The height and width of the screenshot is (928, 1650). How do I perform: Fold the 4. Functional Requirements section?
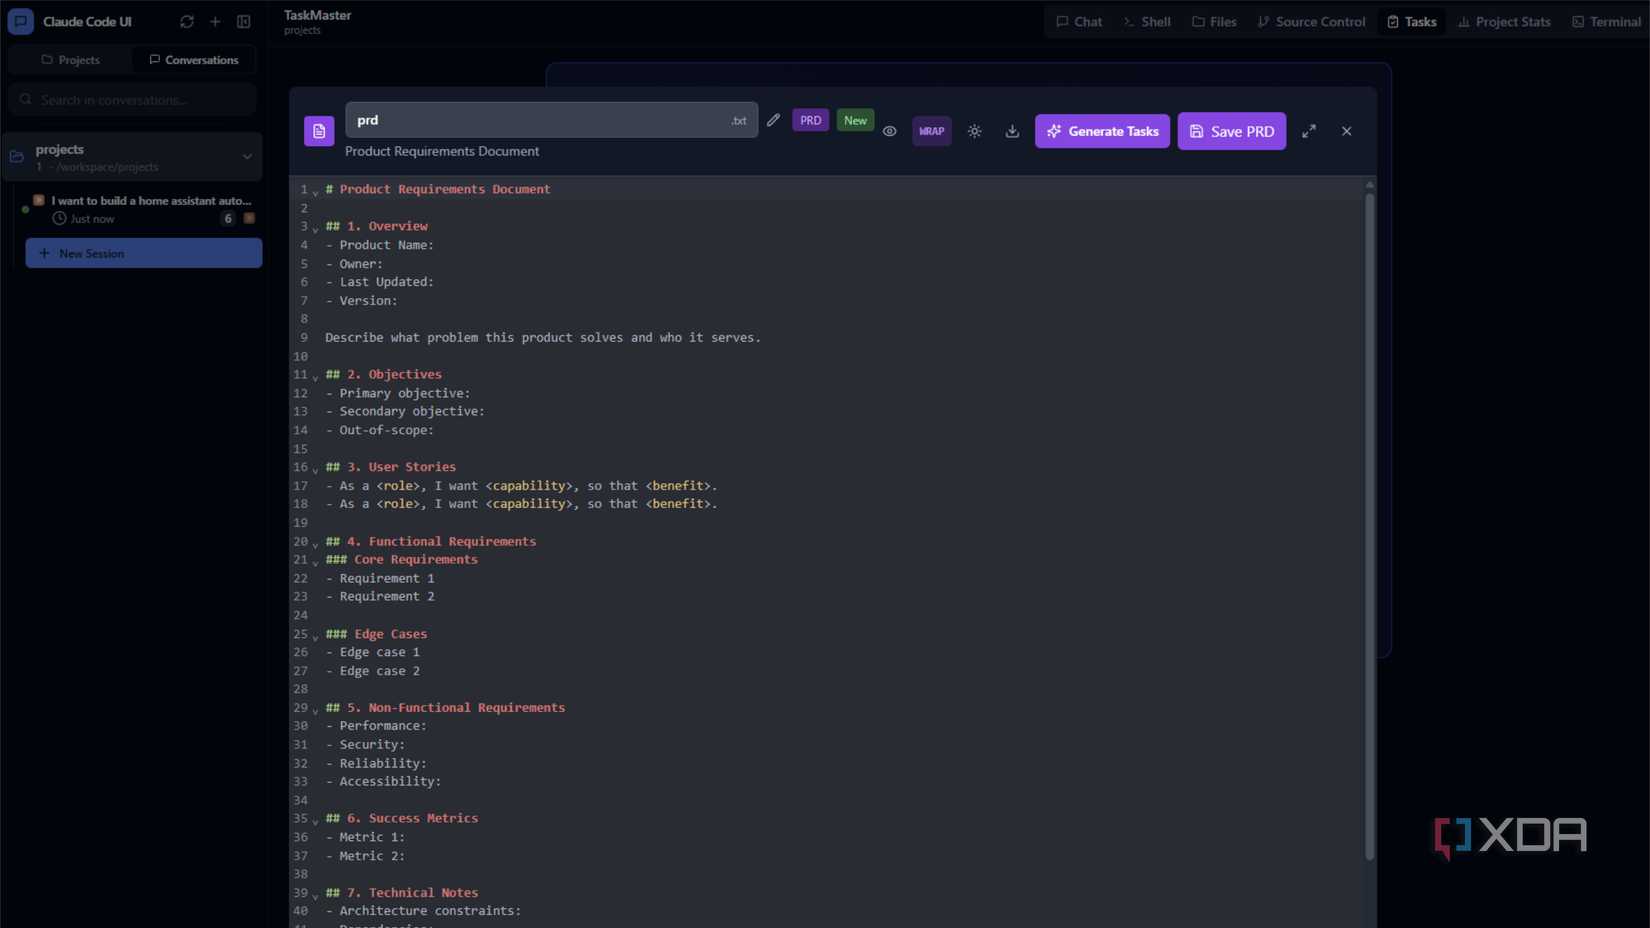pyautogui.click(x=315, y=544)
